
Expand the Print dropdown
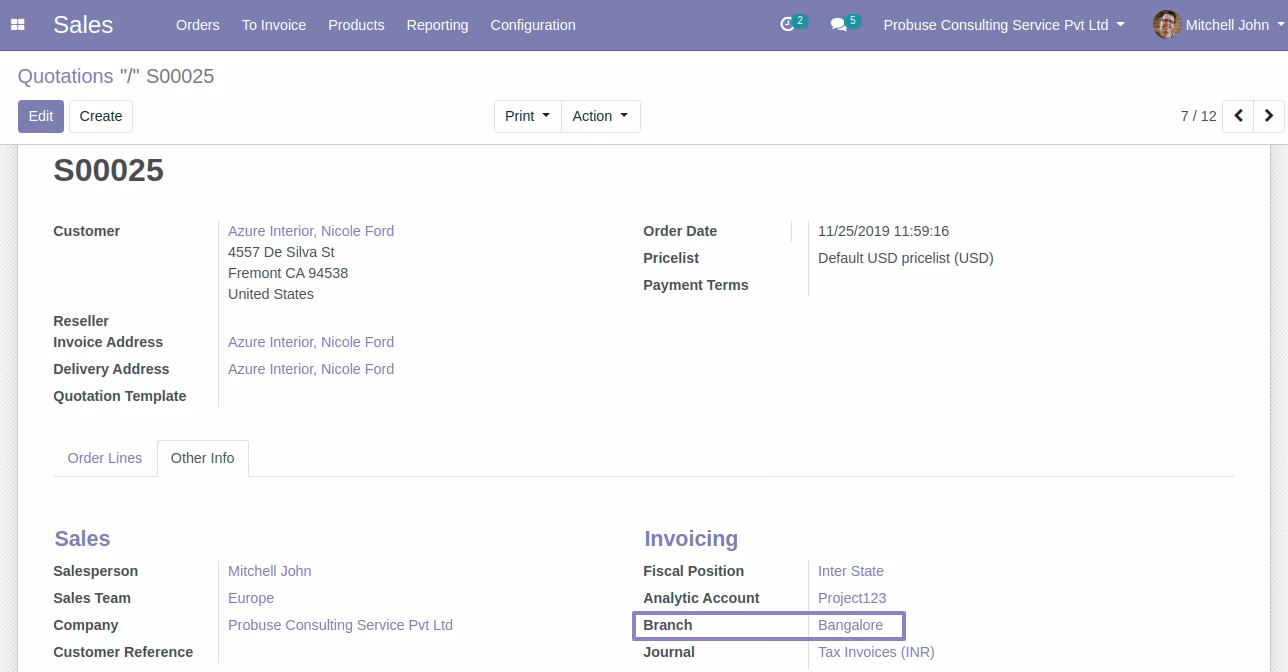click(x=528, y=116)
